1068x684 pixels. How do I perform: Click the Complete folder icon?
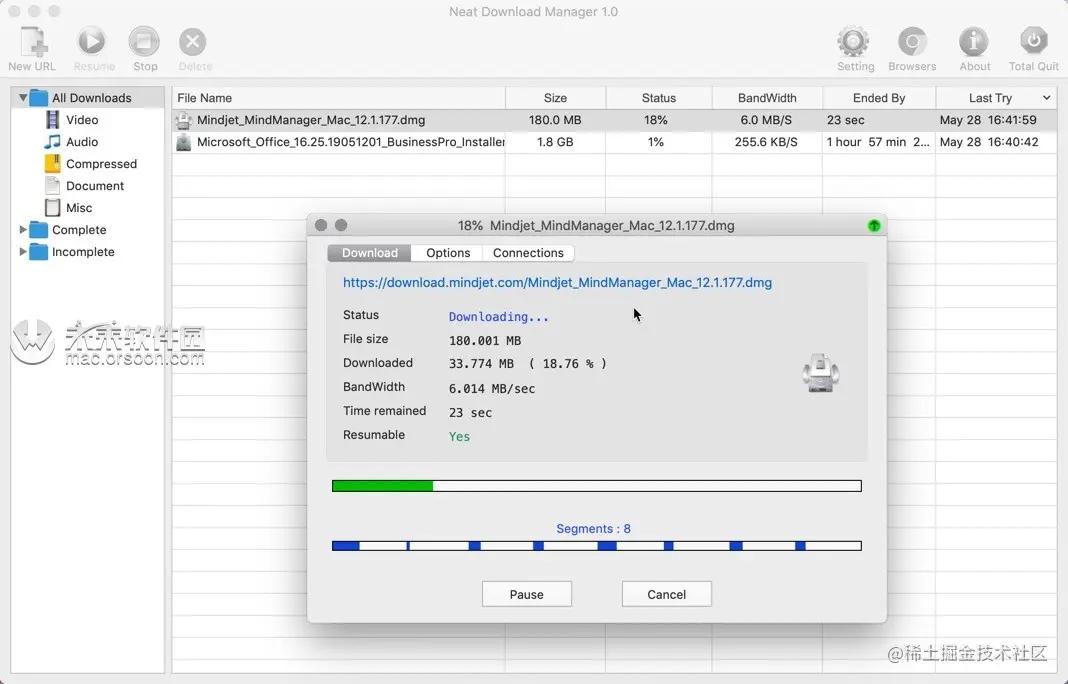point(39,230)
